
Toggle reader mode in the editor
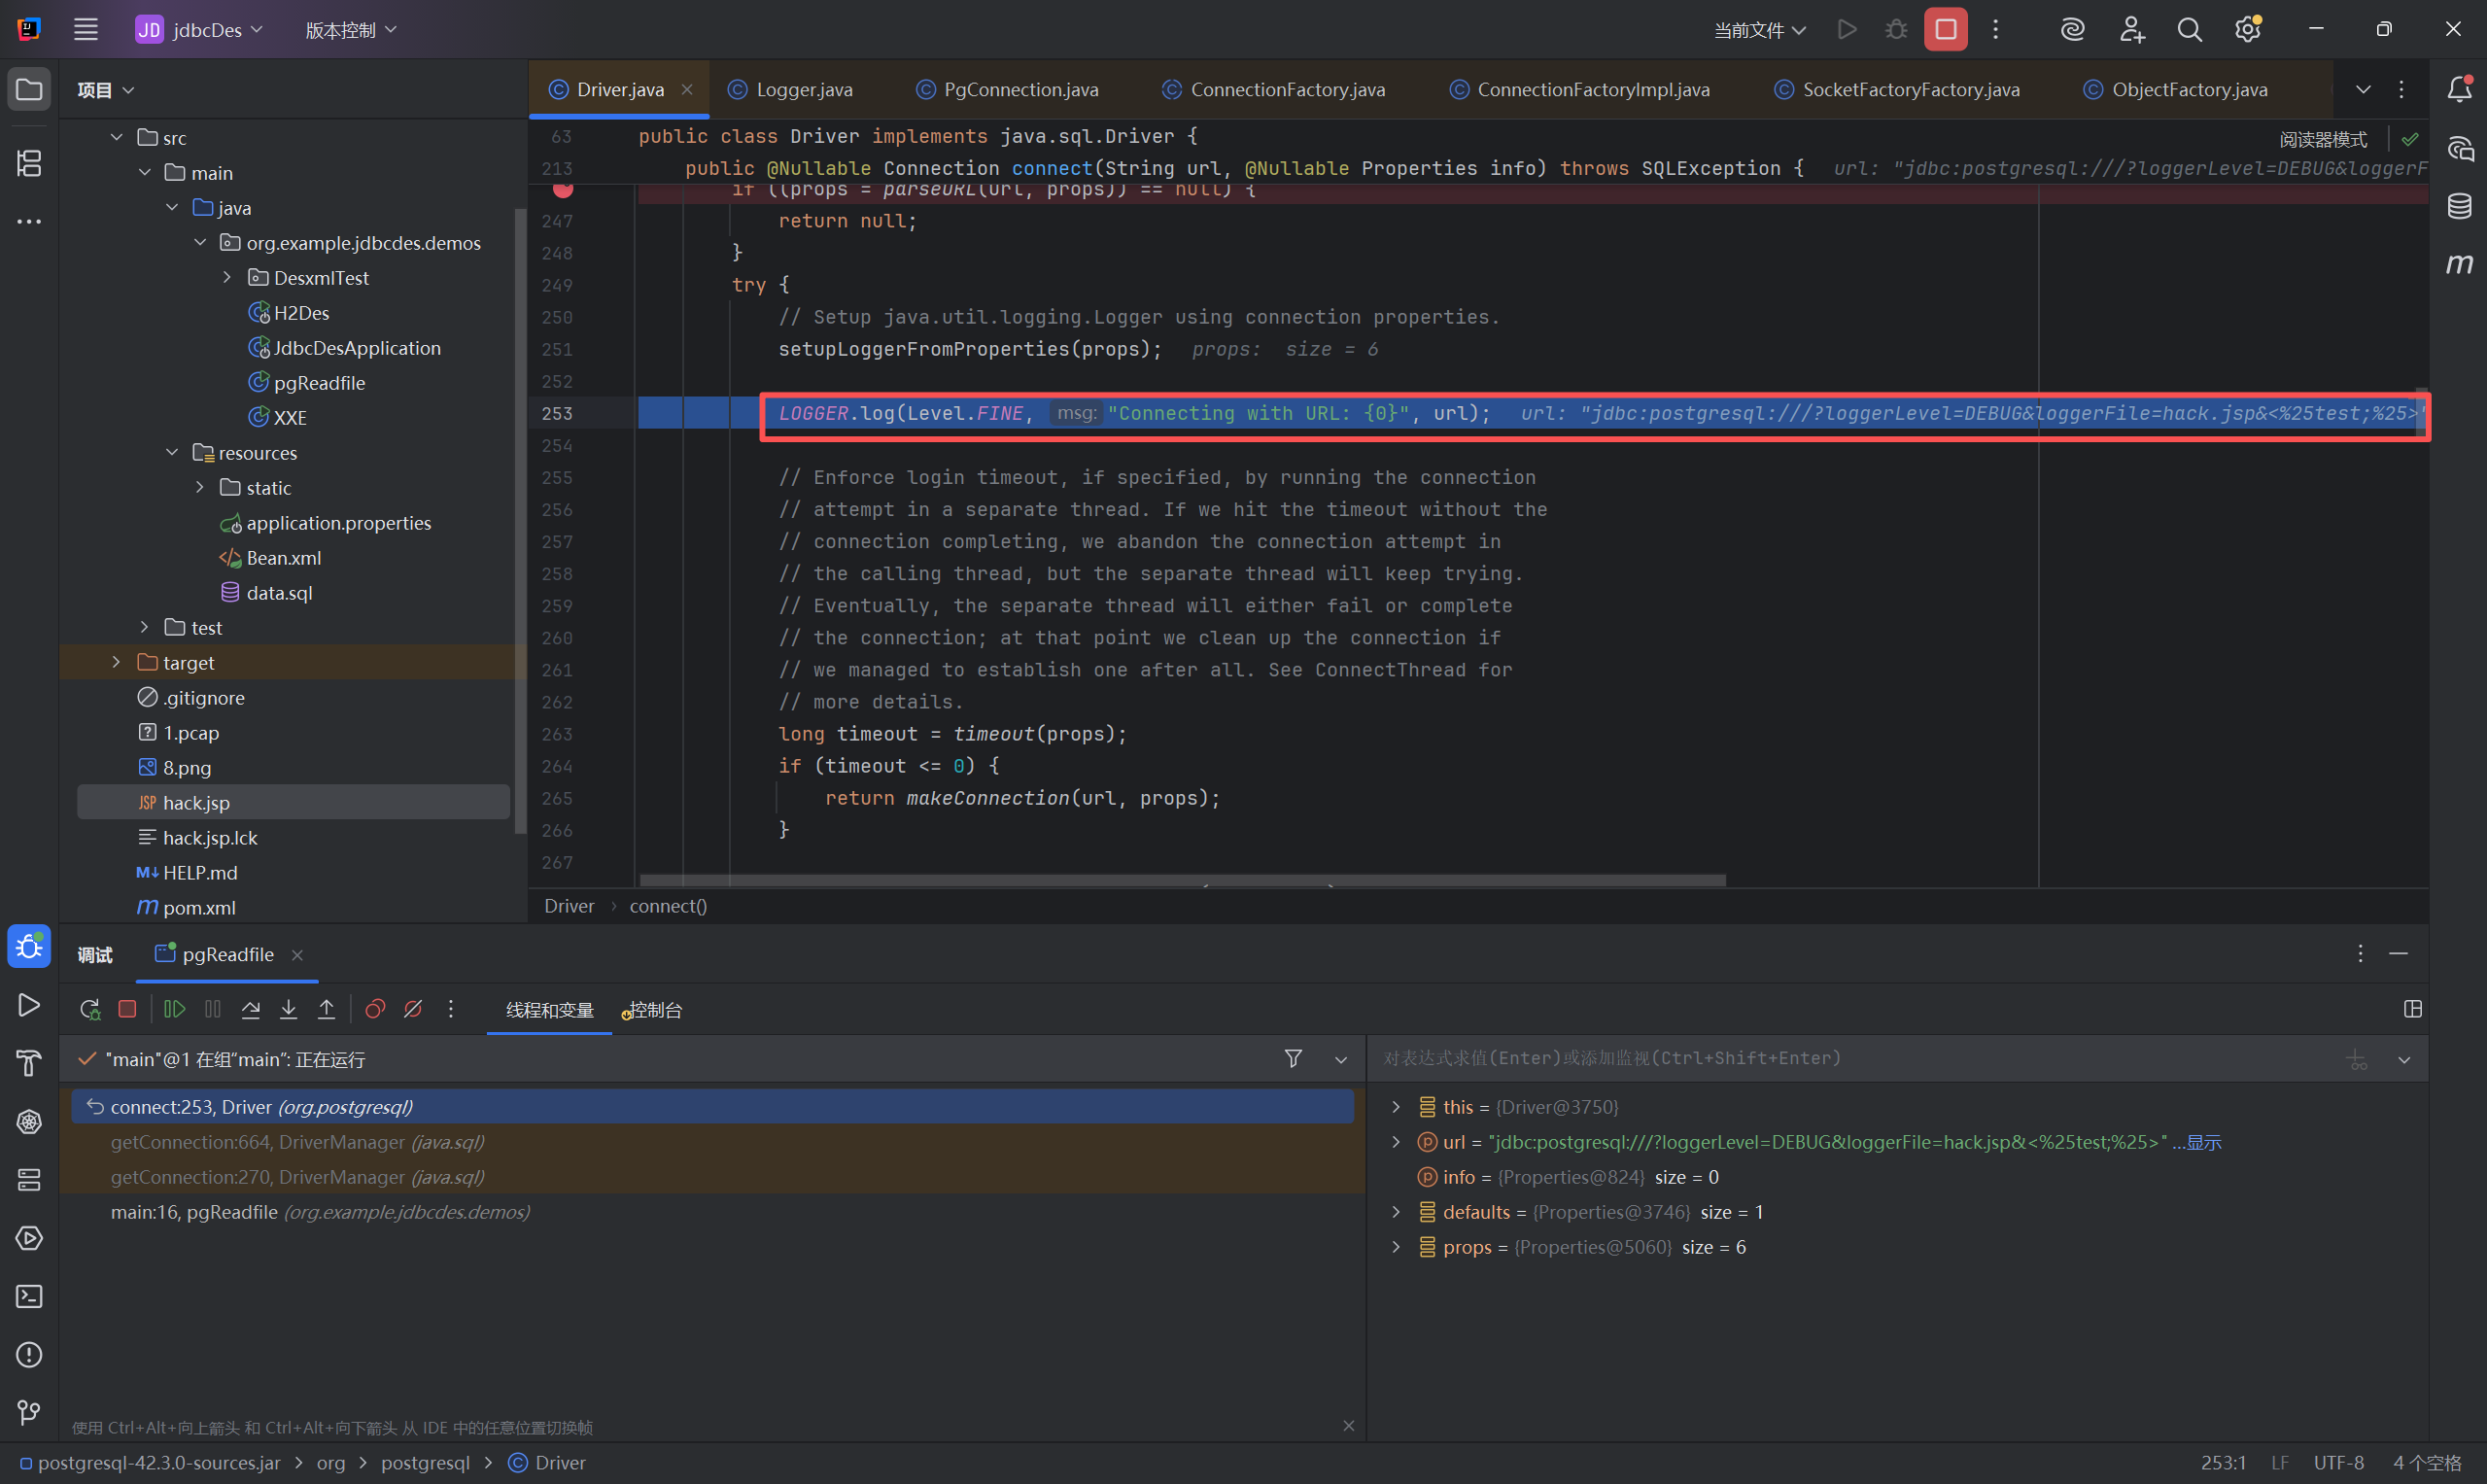coord(2322,139)
